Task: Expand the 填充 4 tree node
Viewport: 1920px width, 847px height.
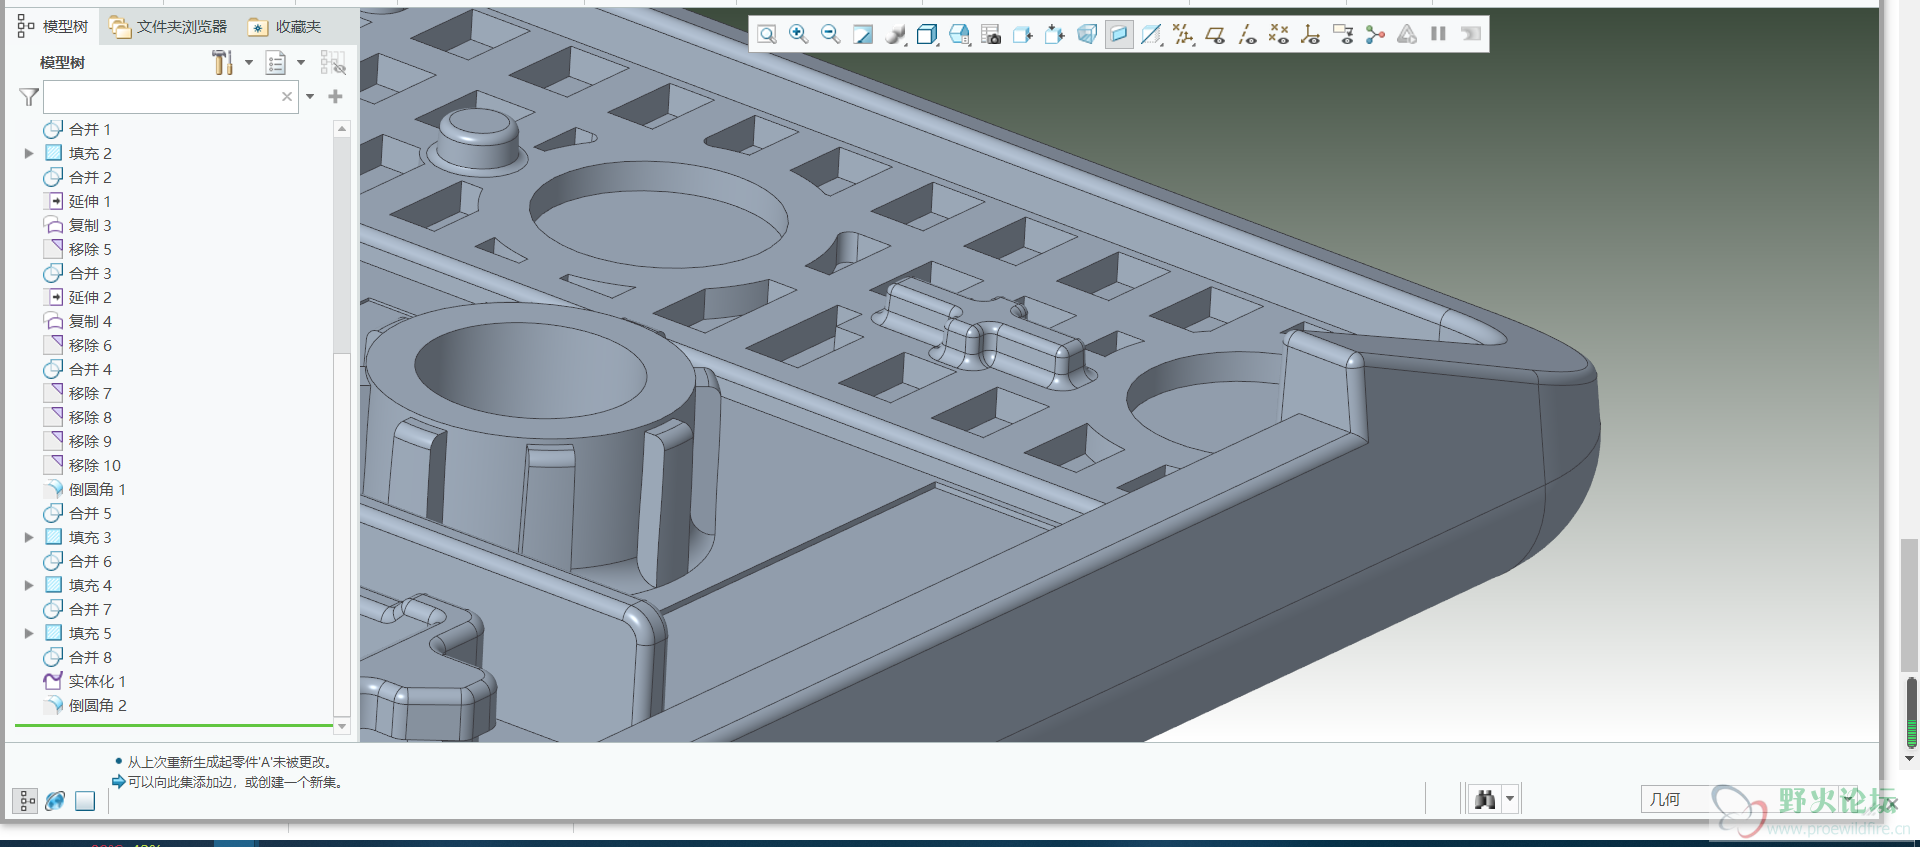Action: point(29,585)
